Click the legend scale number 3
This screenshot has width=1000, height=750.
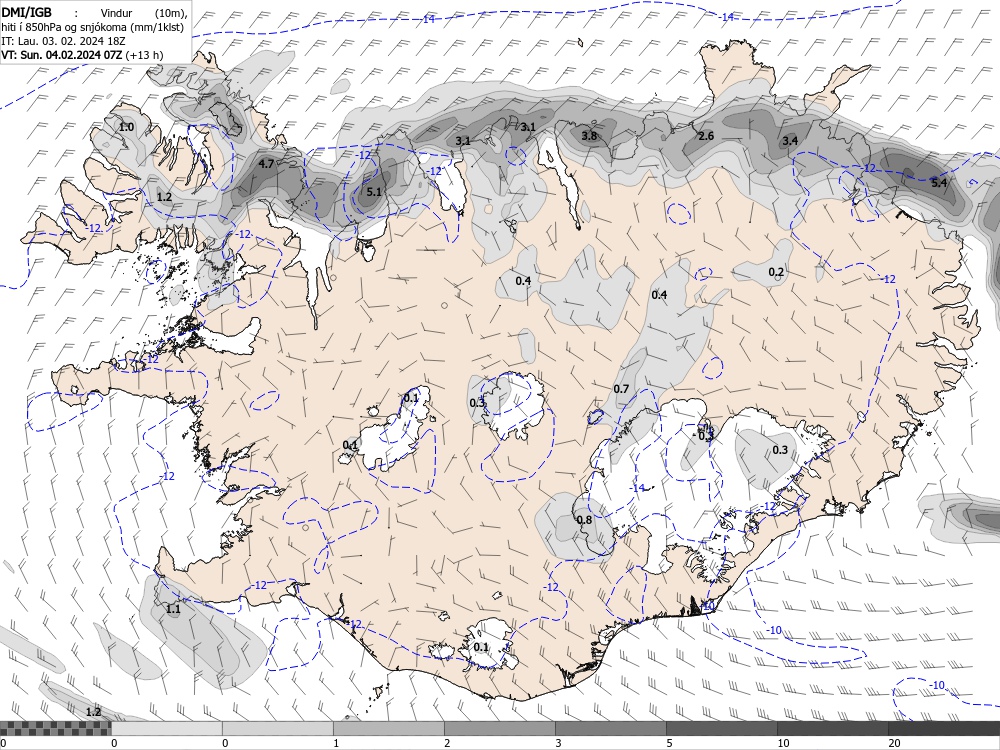558,743
